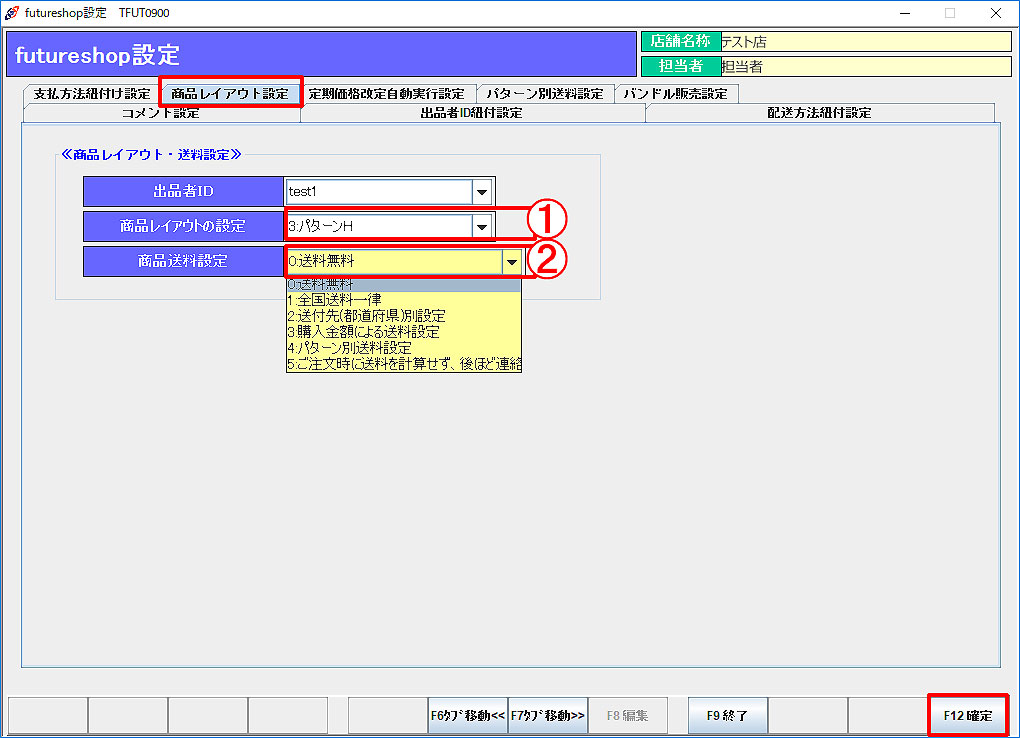Select the 配送方法紐付設定 tab
The width and height of the screenshot is (1020, 738).
820,113
